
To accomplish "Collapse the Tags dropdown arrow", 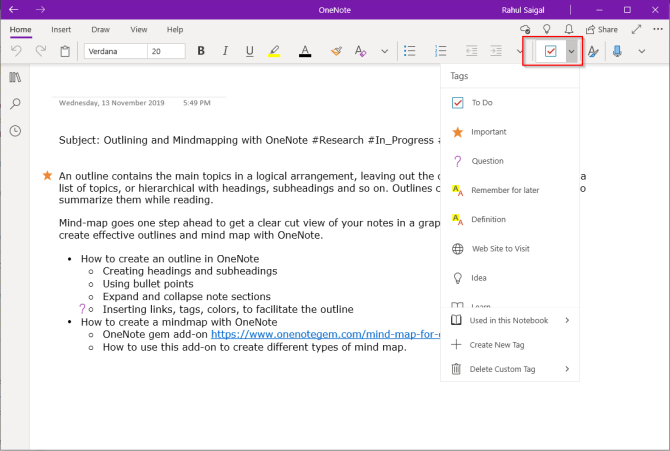I will (572, 51).
